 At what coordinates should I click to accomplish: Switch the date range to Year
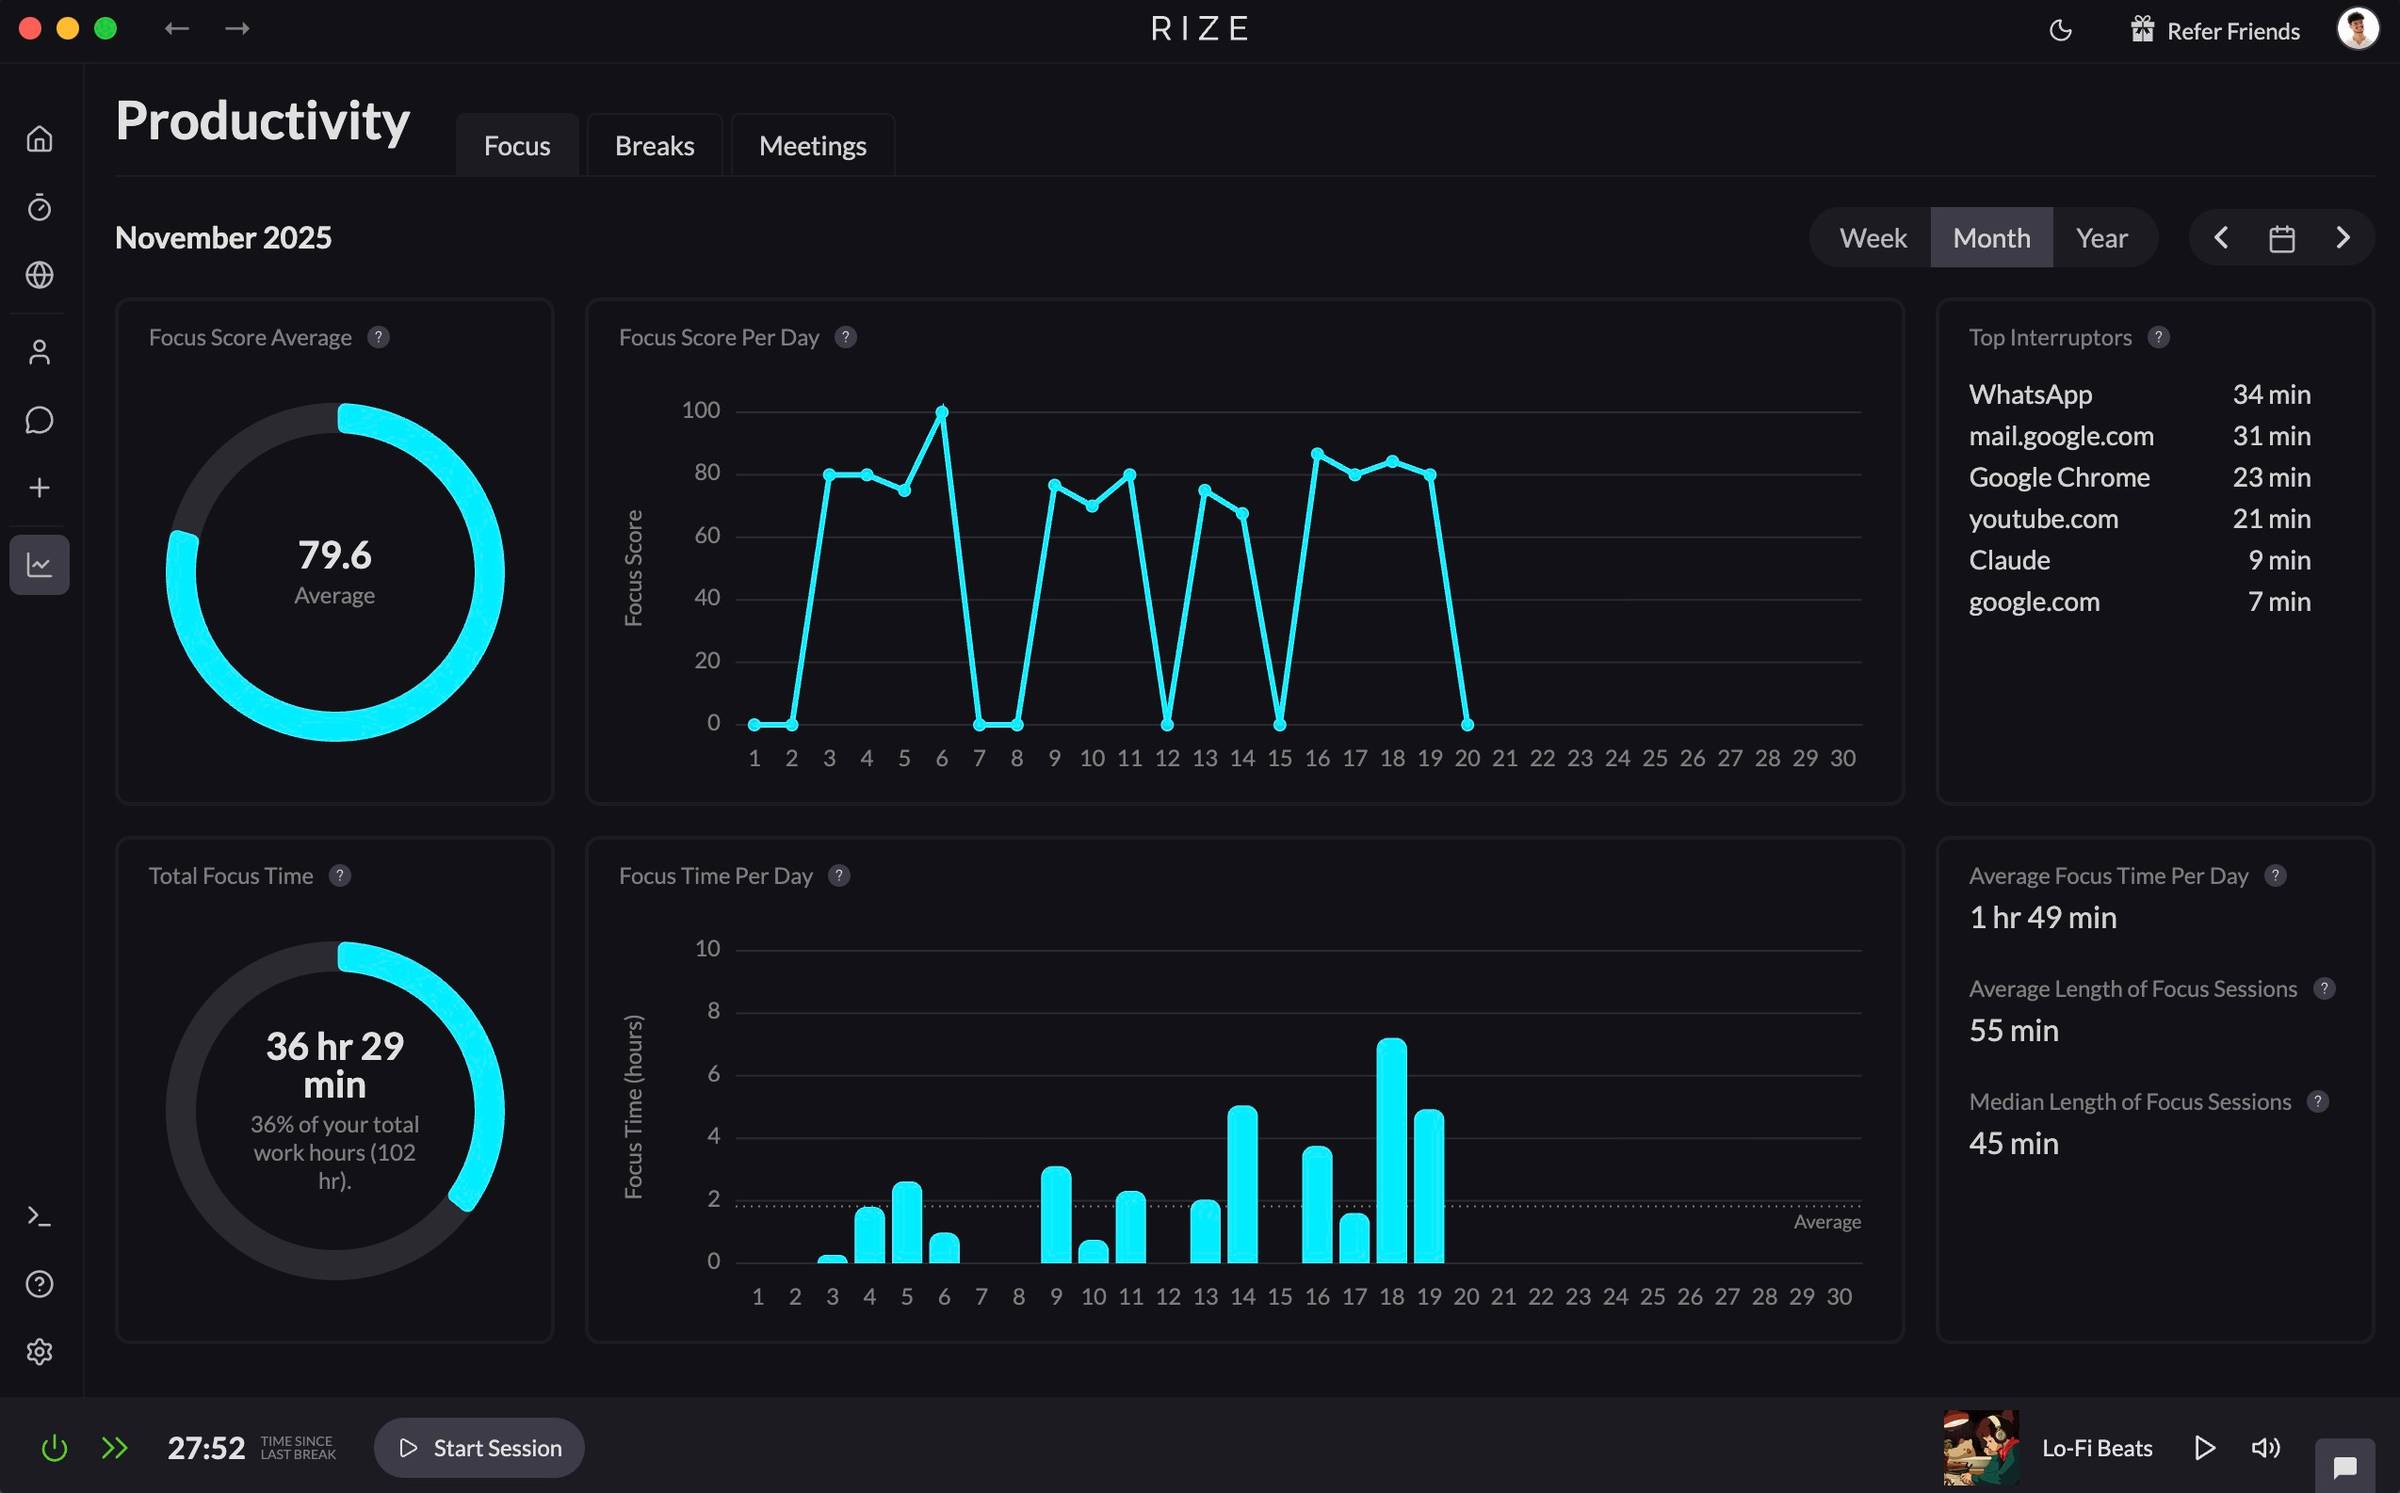click(x=2102, y=237)
